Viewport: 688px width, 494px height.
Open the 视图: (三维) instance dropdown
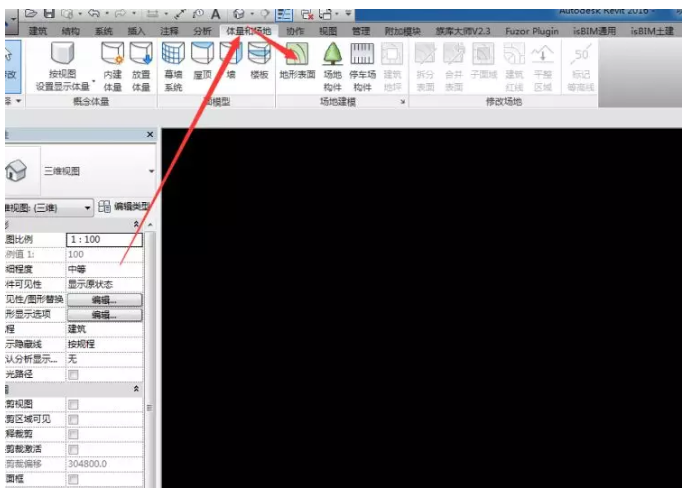tap(87, 208)
